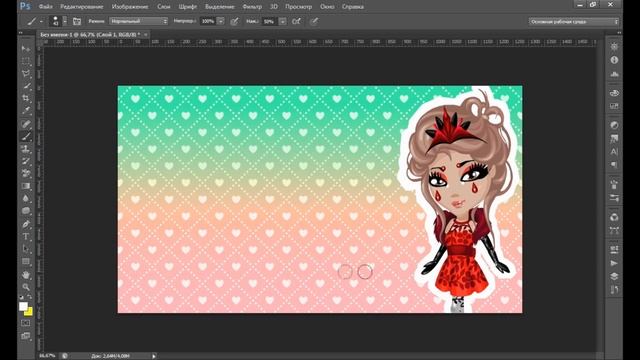Open the Справка menu
Image resolution: width=640 pixels, height=360 pixels.
pyautogui.click(x=353, y=7)
